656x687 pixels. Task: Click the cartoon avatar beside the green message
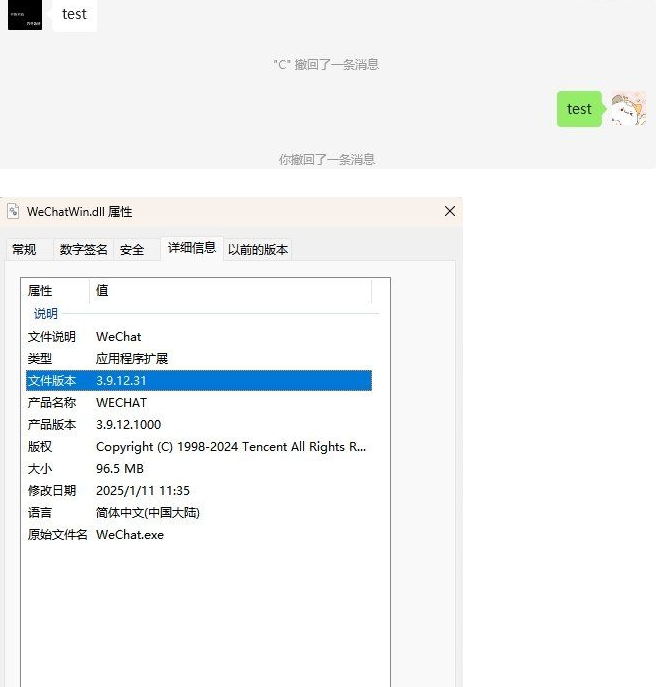[627, 108]
